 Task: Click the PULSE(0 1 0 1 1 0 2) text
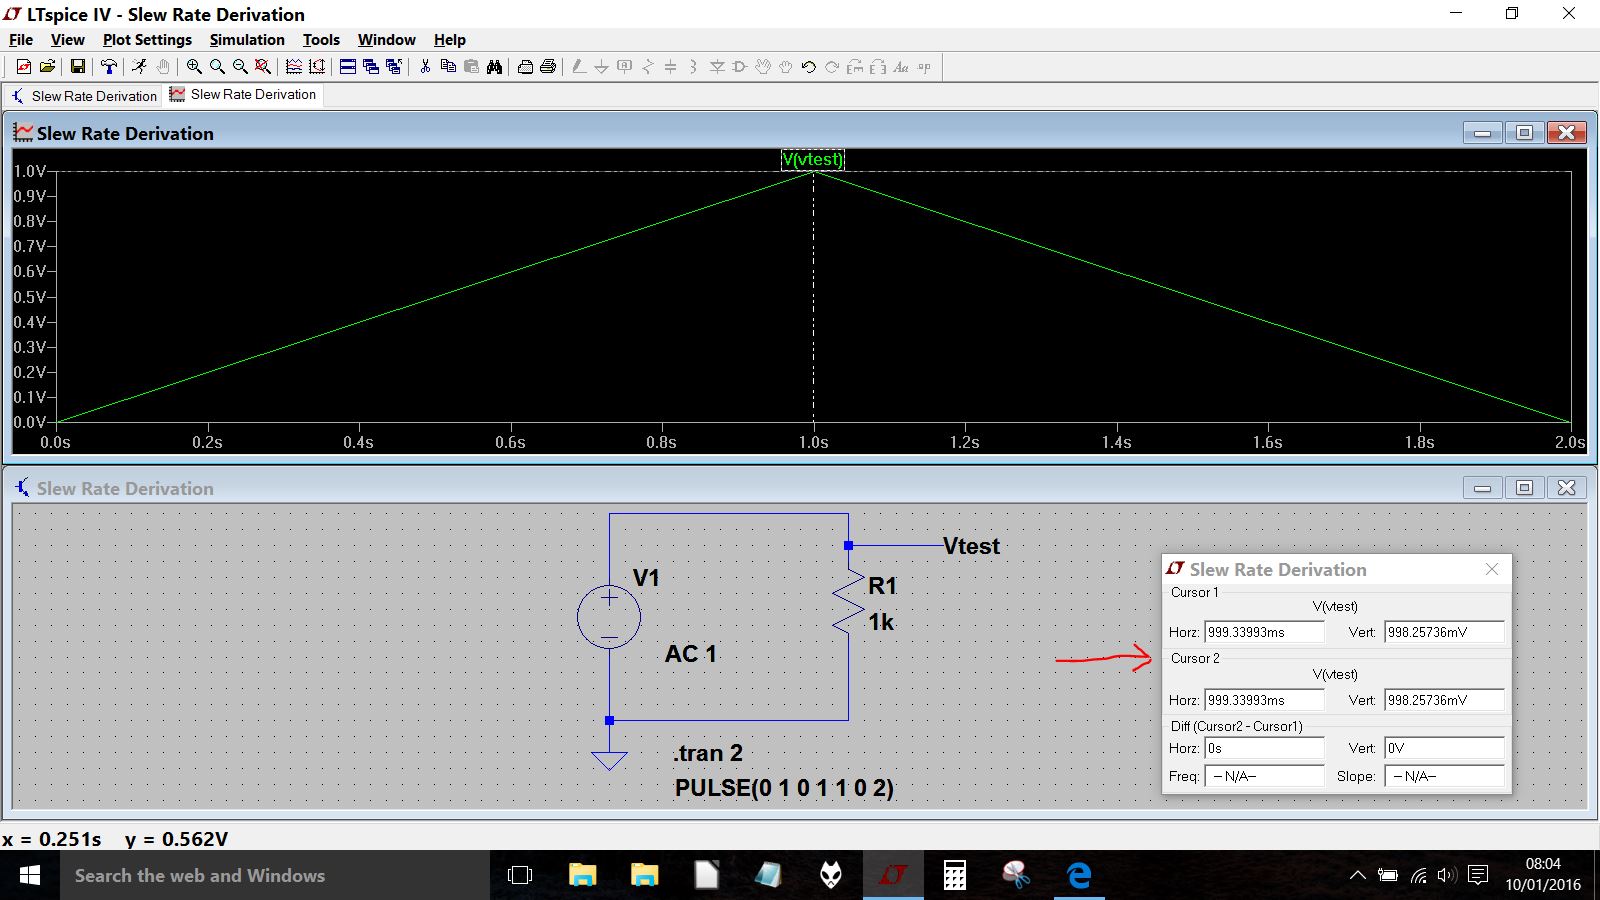coord(784,788)
